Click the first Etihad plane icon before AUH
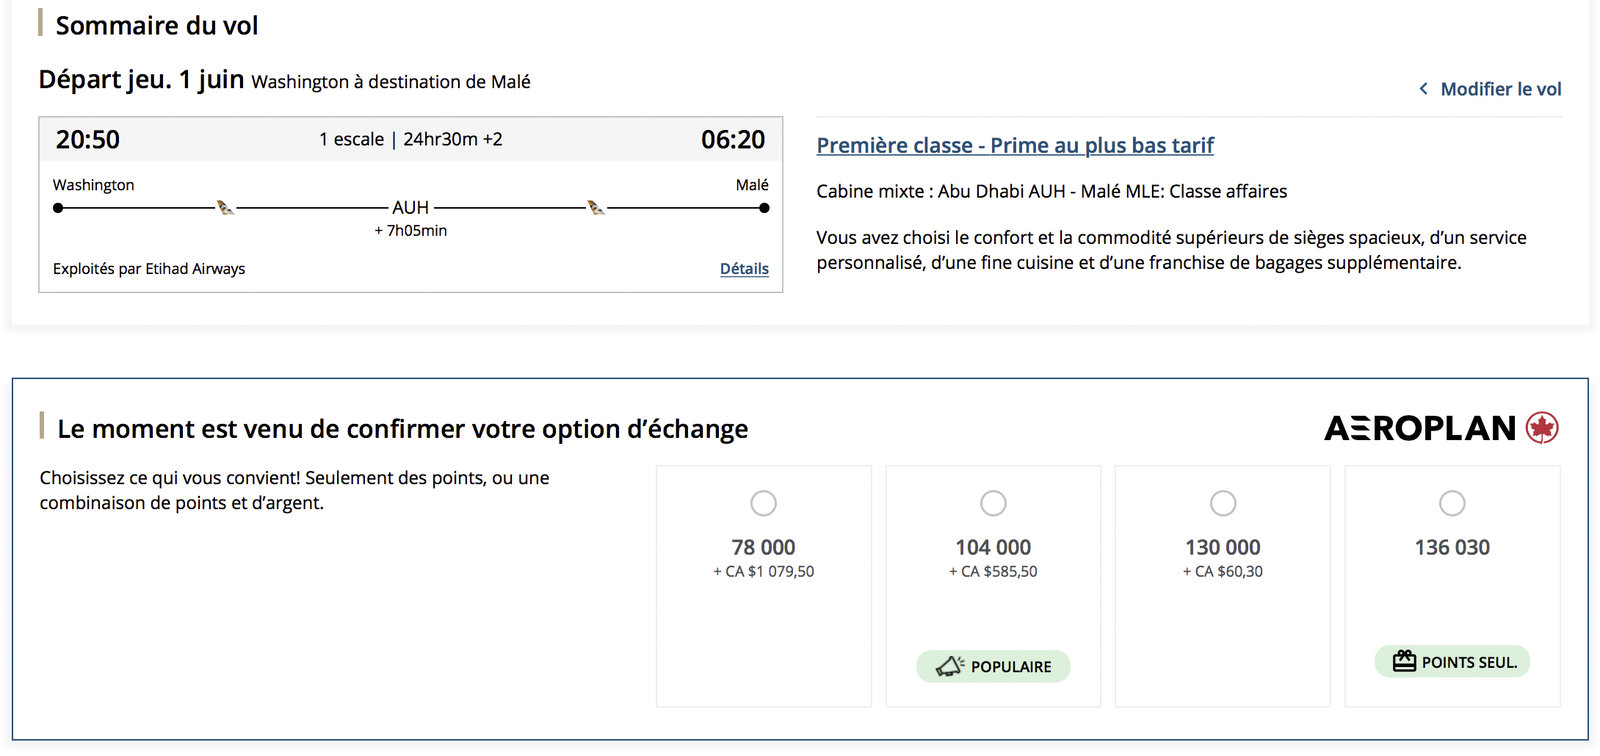 (x=225, y=208)
